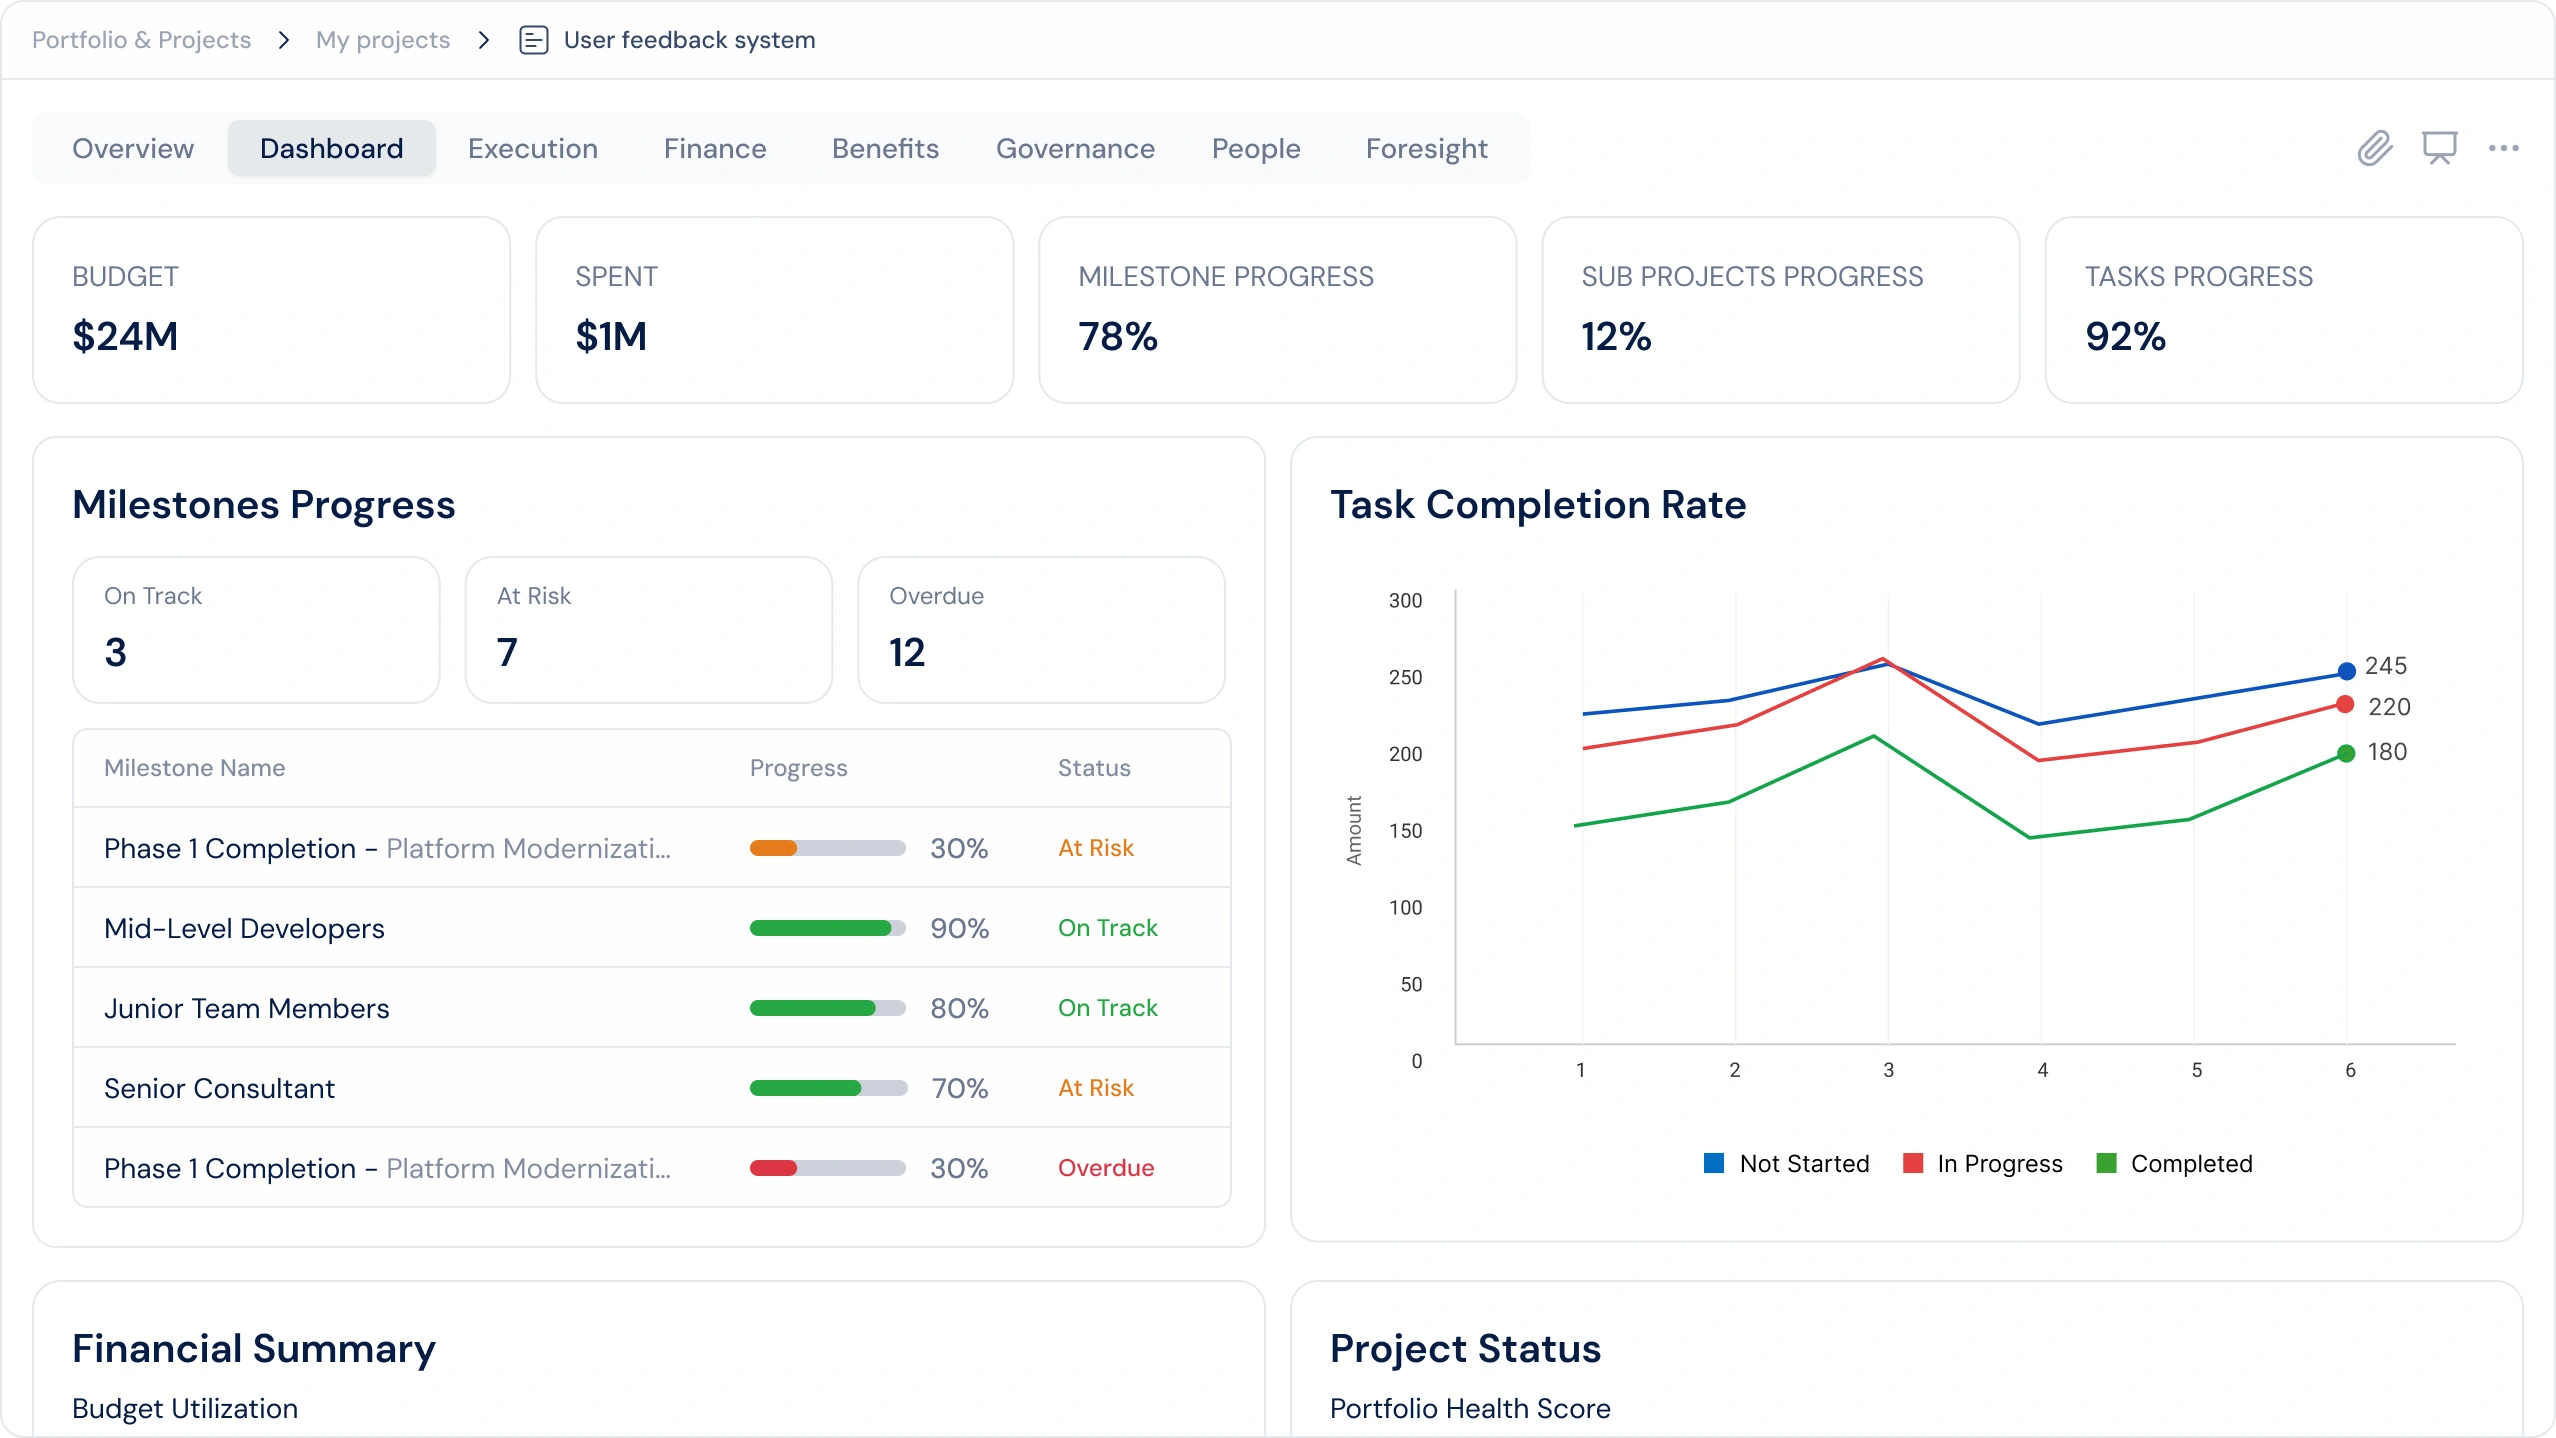The width and height of the screenshot is (2556, 1438).
Task: Toggle the Completed legend swatch
Action: [x=2106, y=1163]
